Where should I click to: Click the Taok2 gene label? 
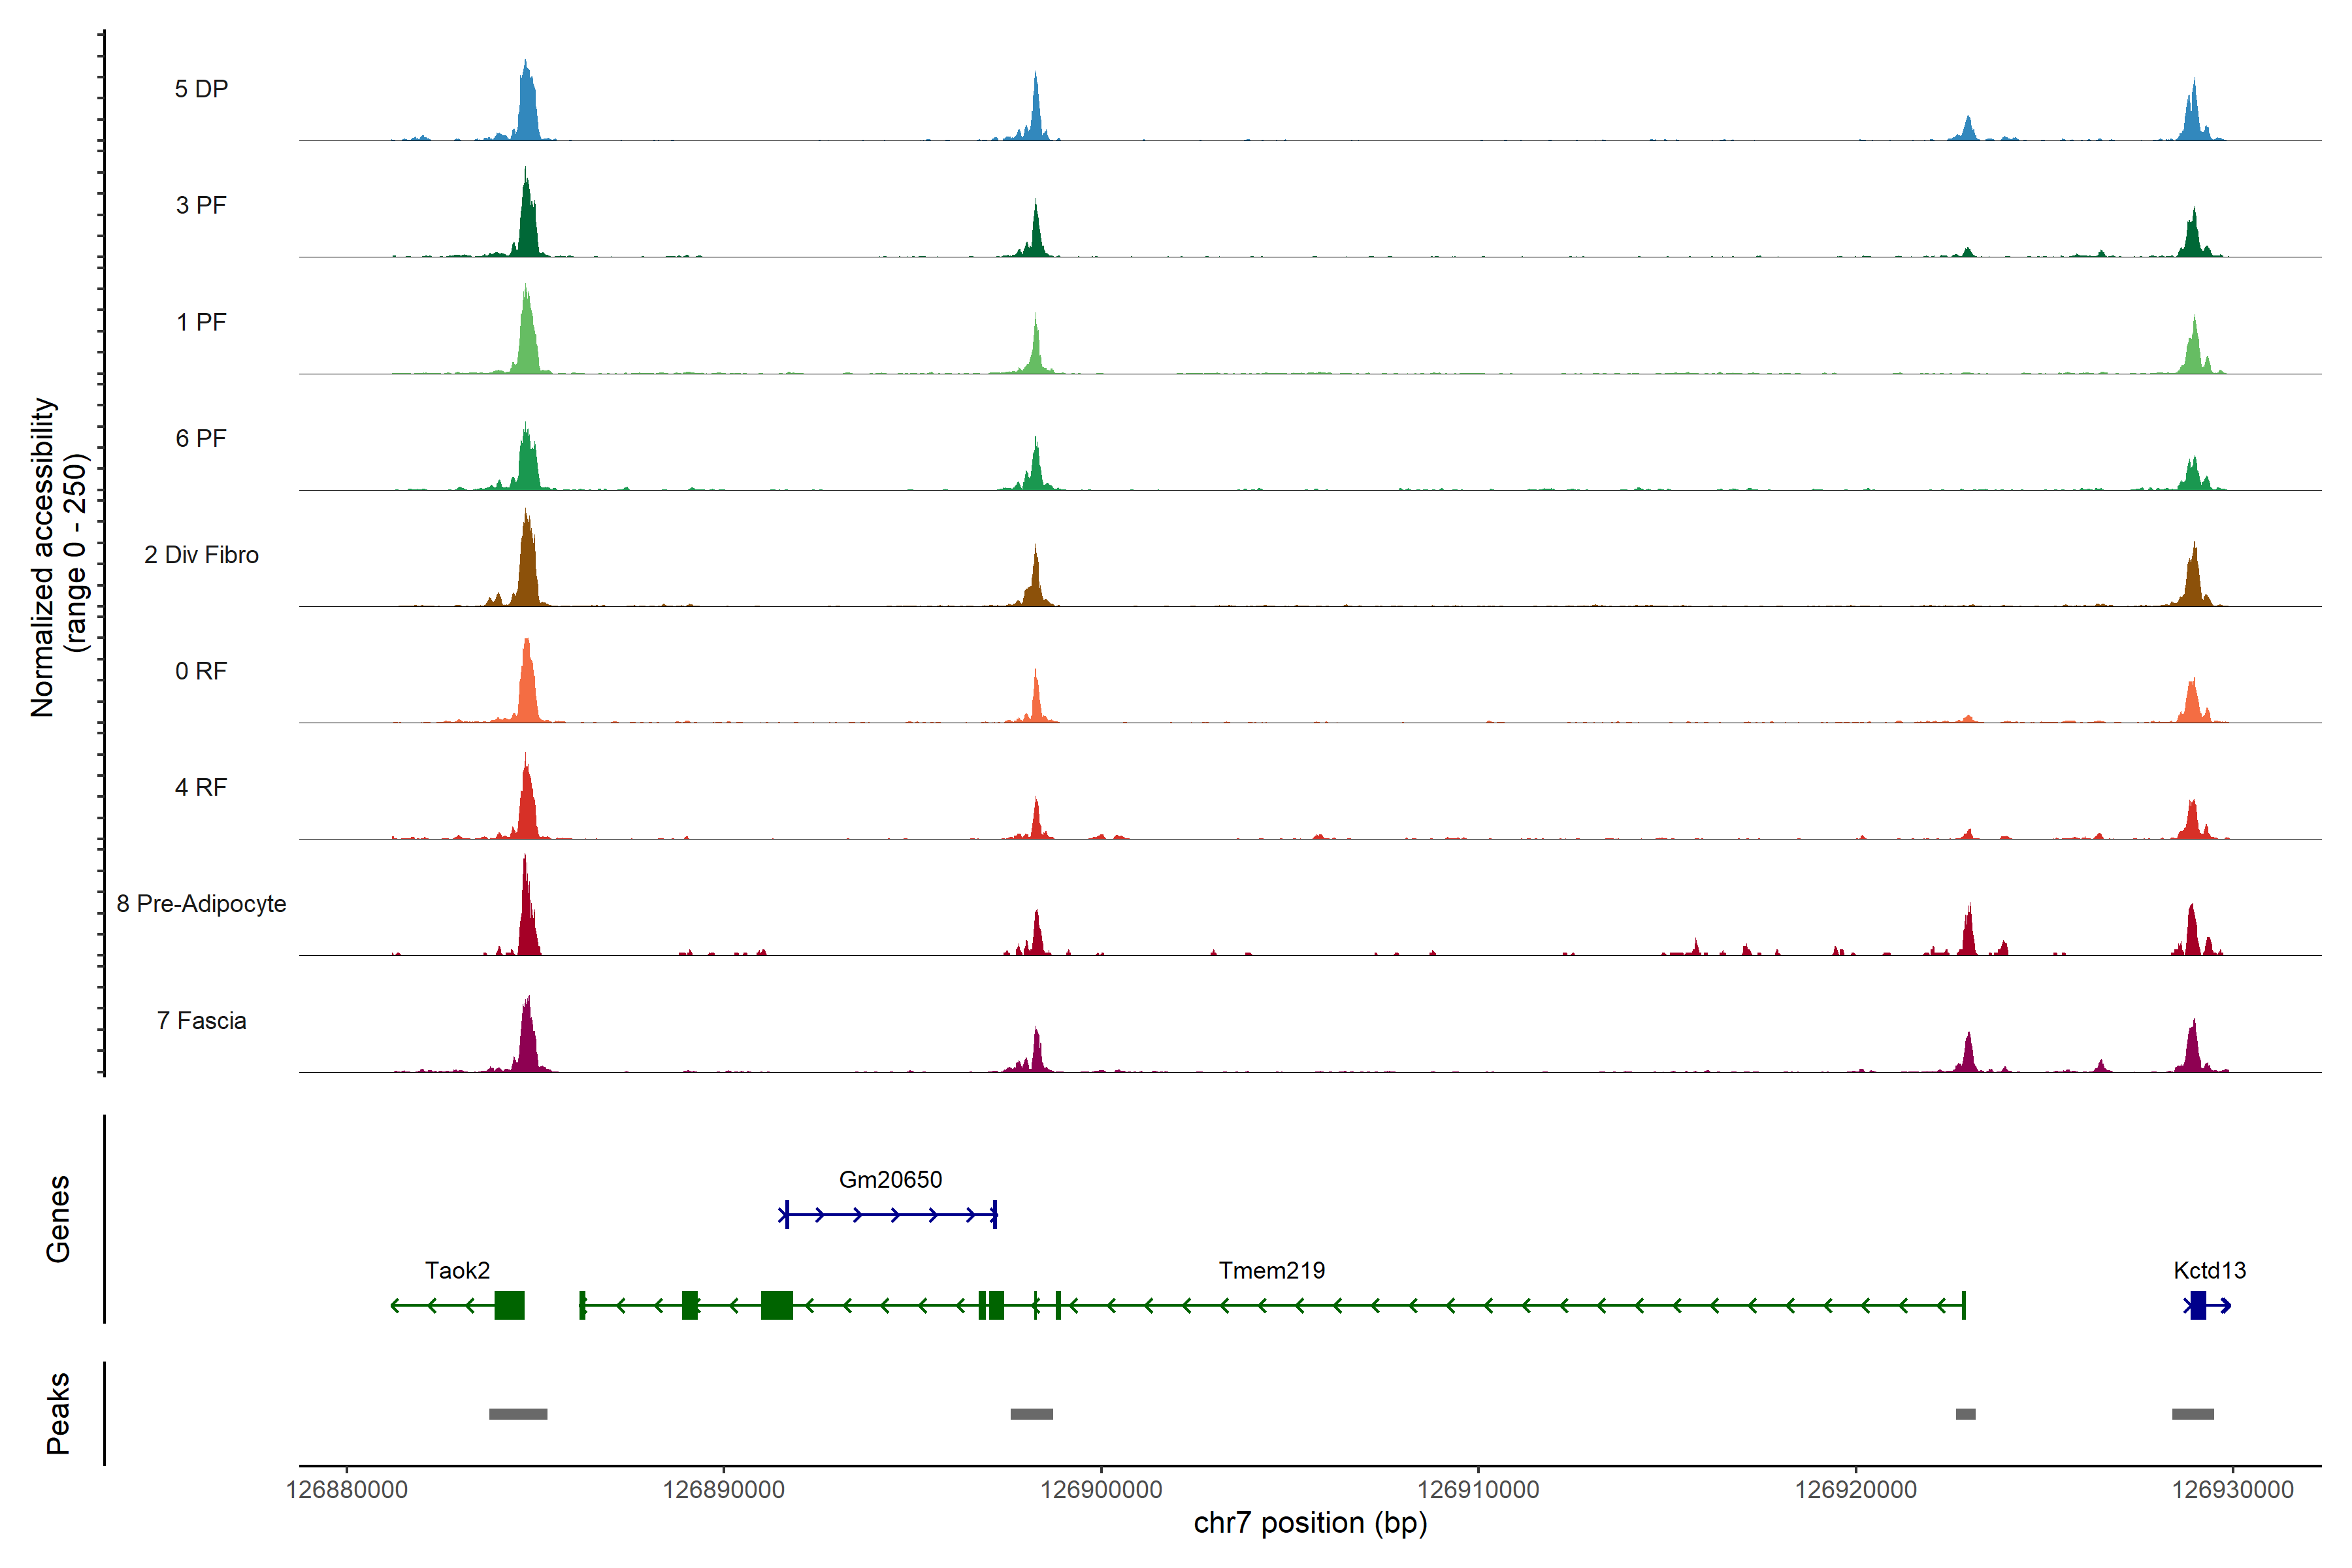pos(457,1270)
